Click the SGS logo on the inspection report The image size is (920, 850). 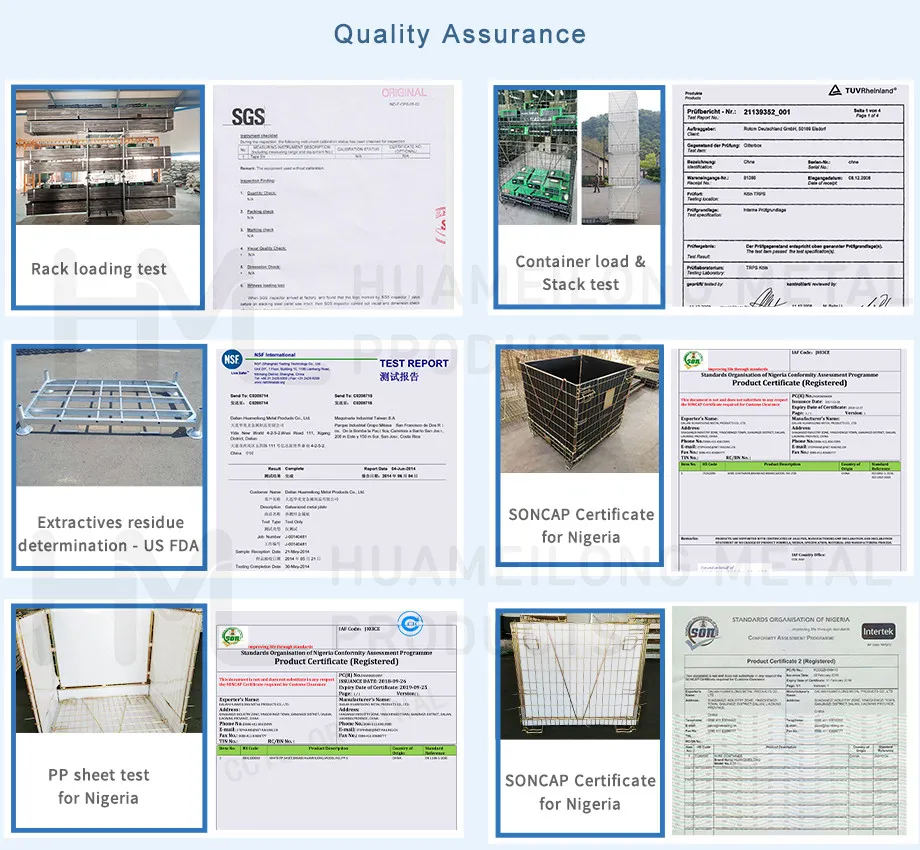click(x=248, y=117)
